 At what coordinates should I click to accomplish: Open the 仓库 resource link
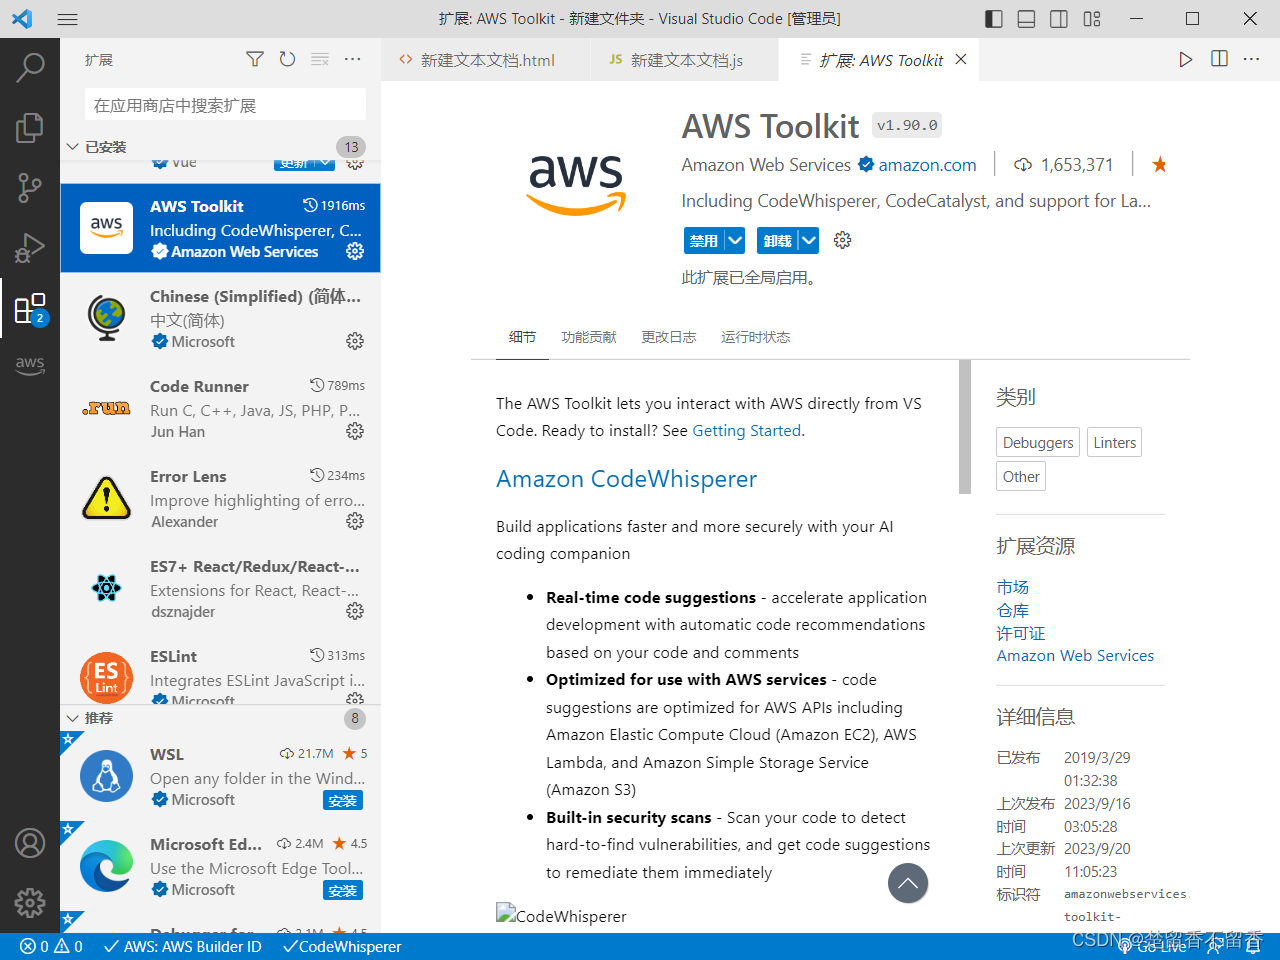coord(1012,610)
